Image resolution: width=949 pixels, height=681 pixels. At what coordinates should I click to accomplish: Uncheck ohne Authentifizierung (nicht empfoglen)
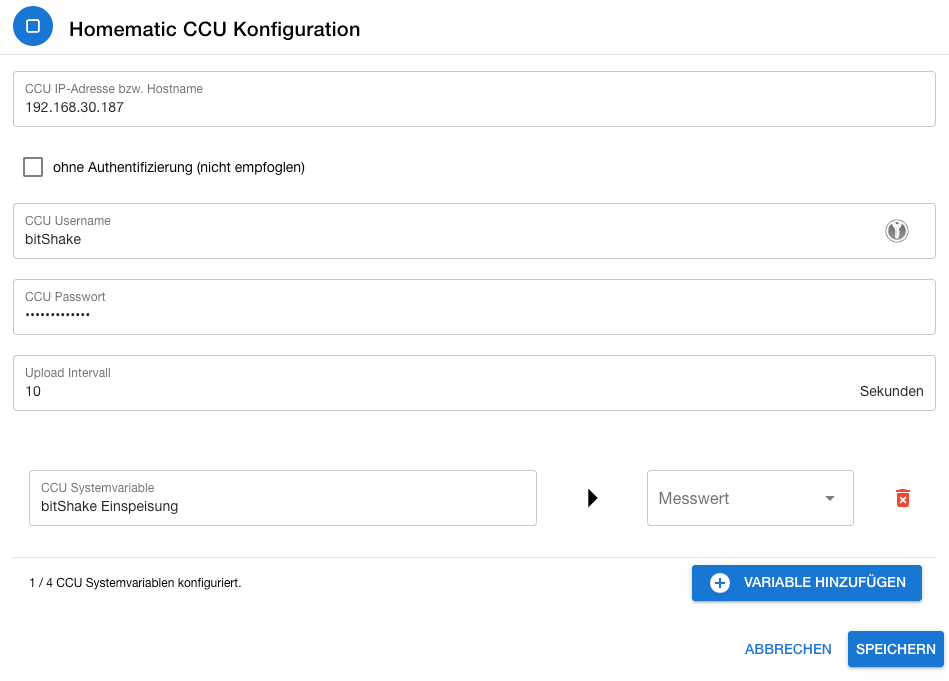tap(32, 167)
